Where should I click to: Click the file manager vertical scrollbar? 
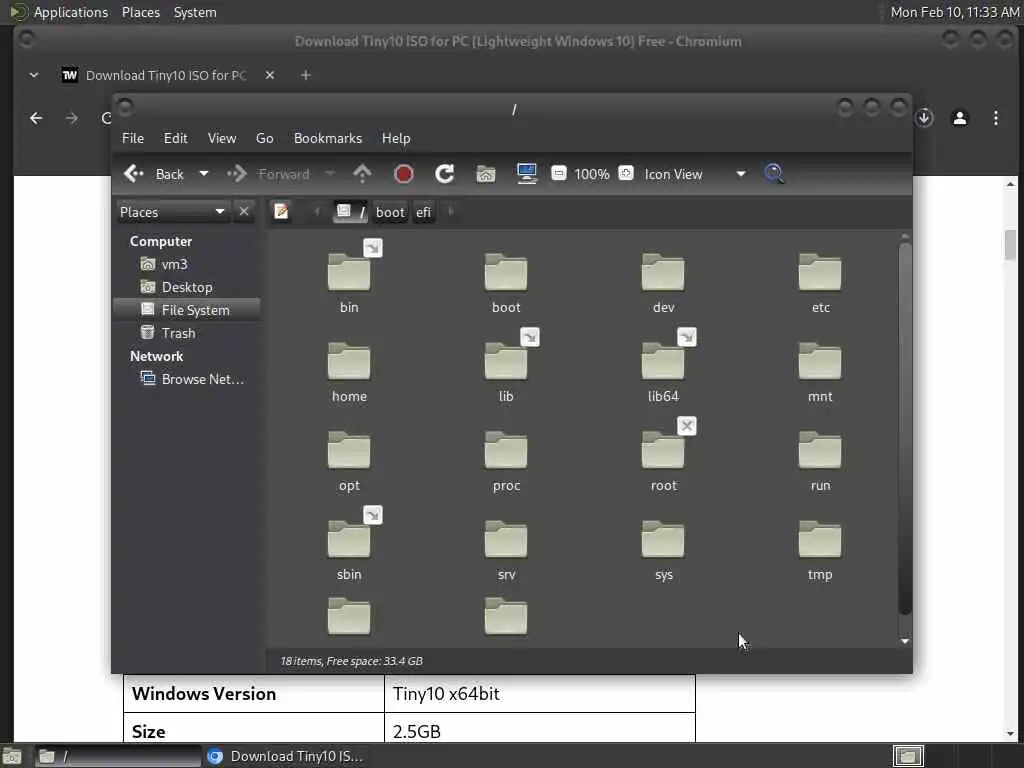click(904, 428)
